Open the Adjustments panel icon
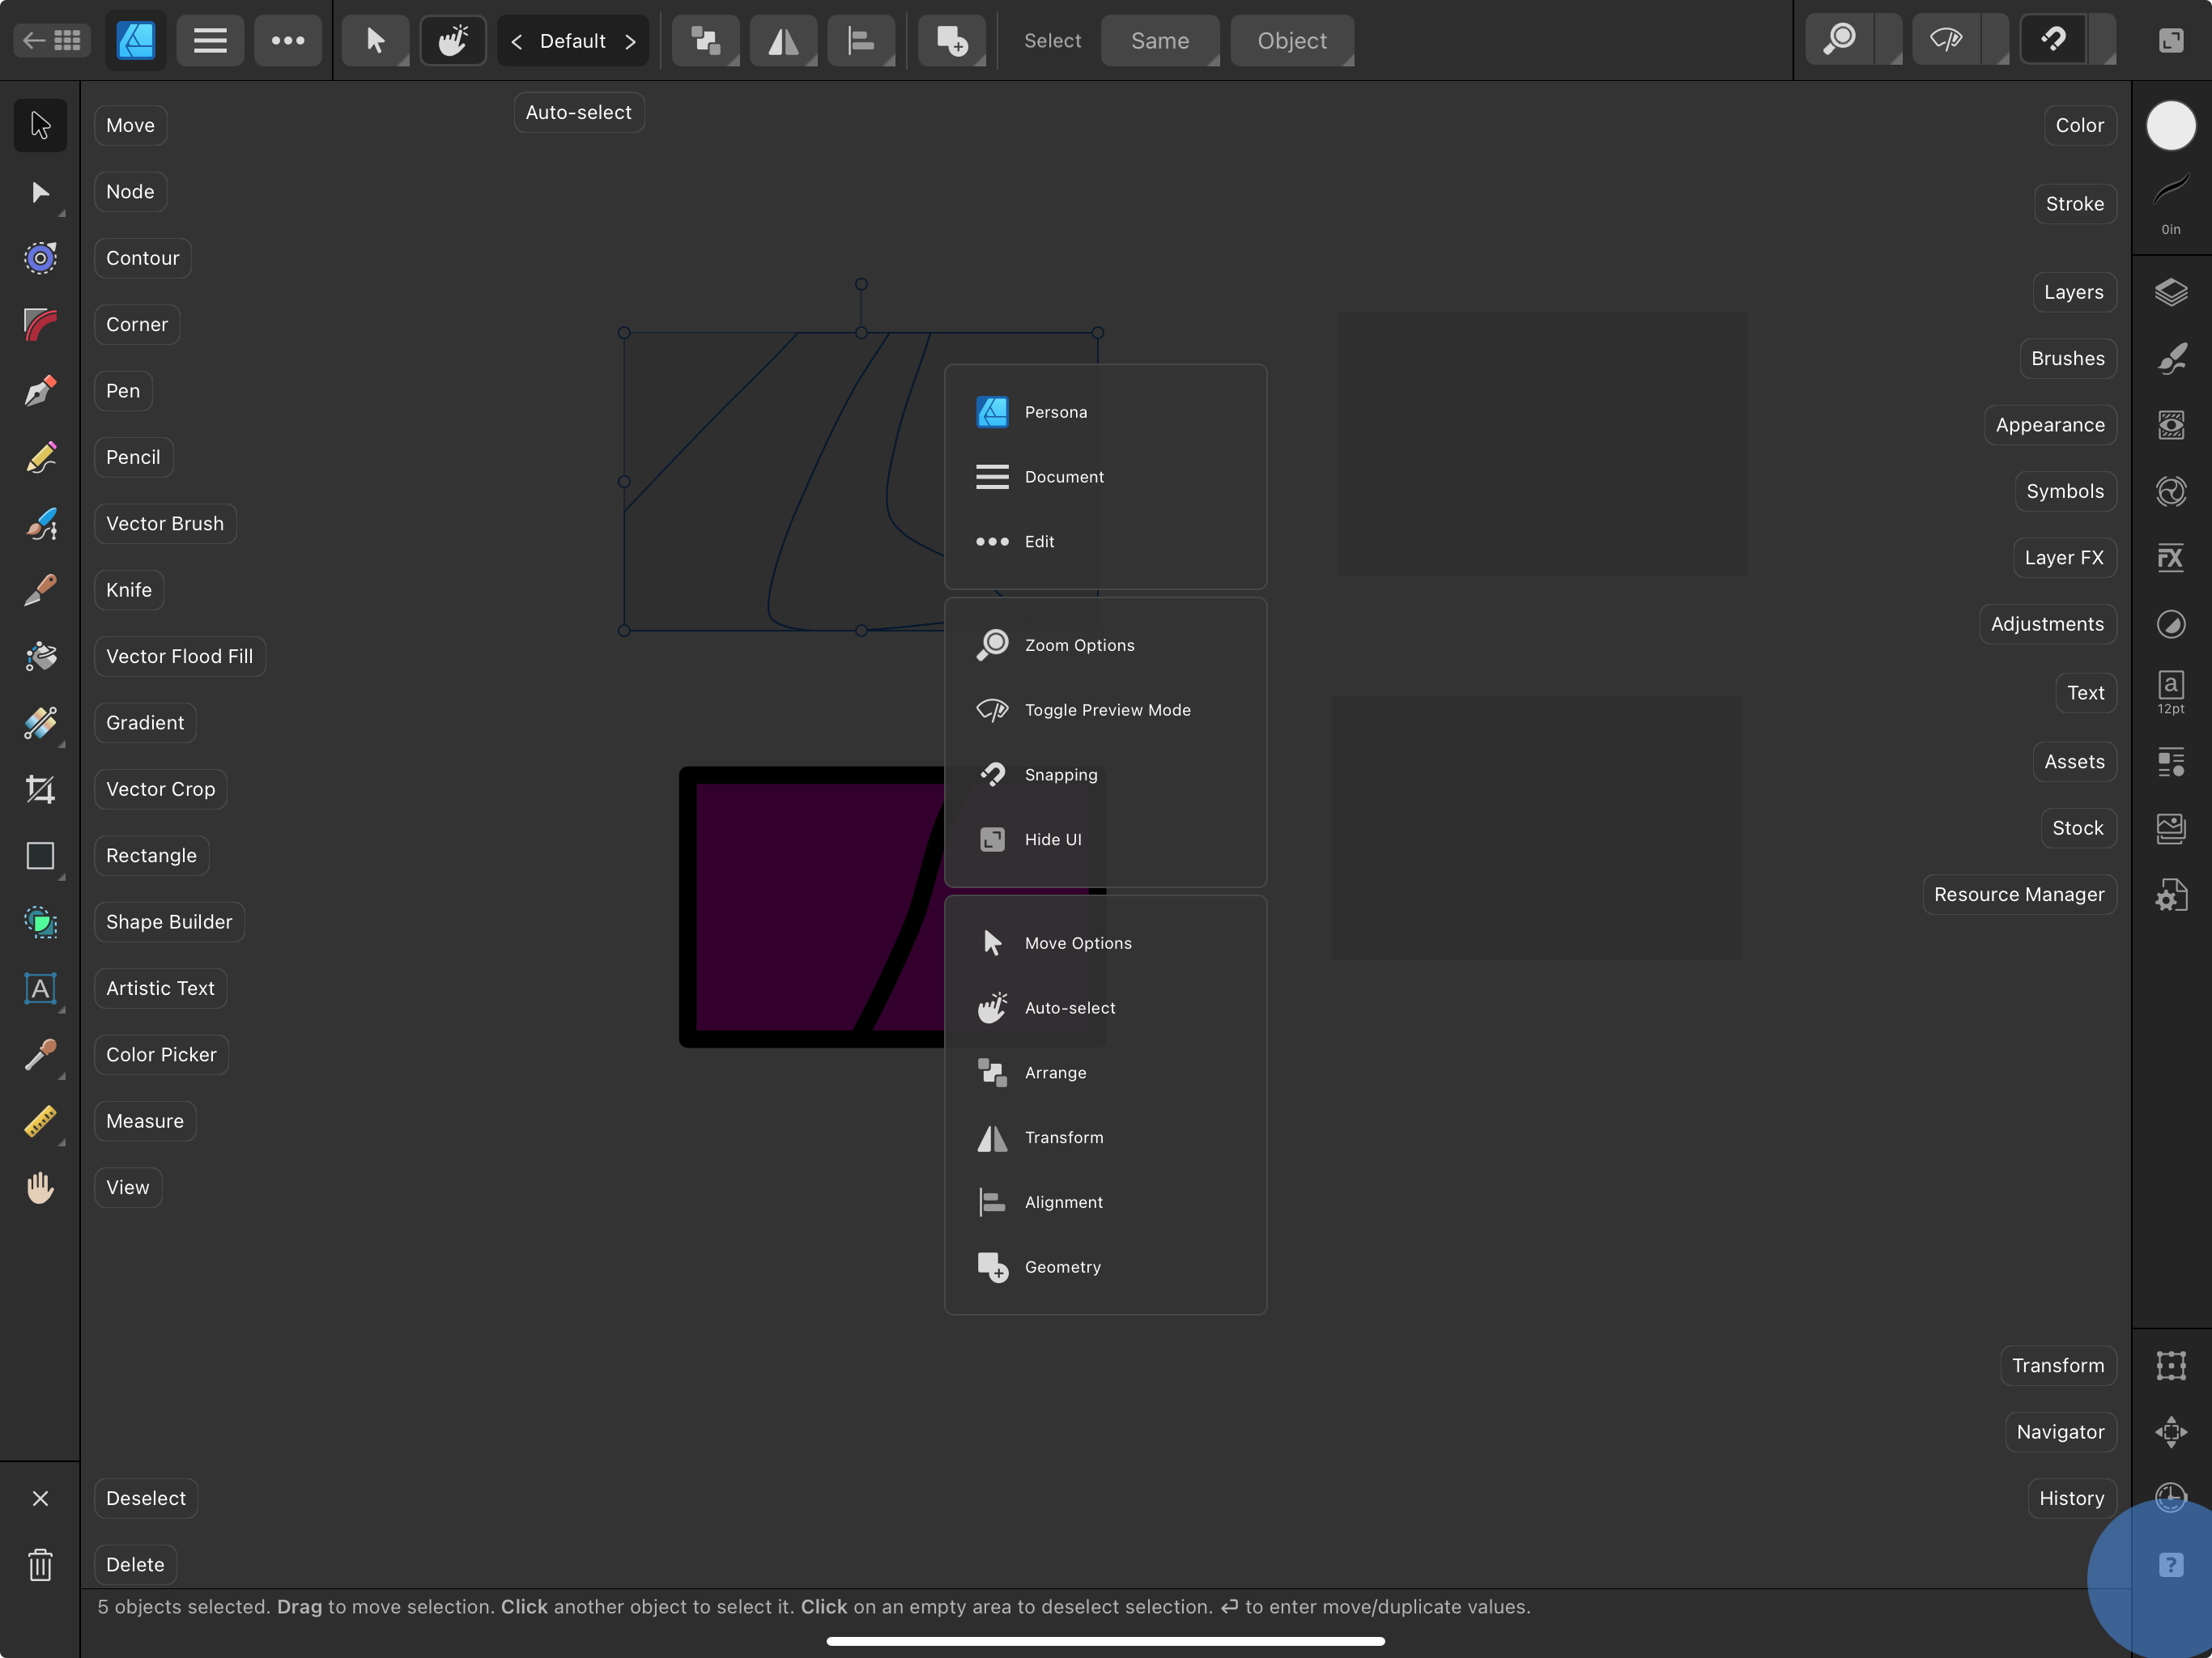 point(2171,624)
